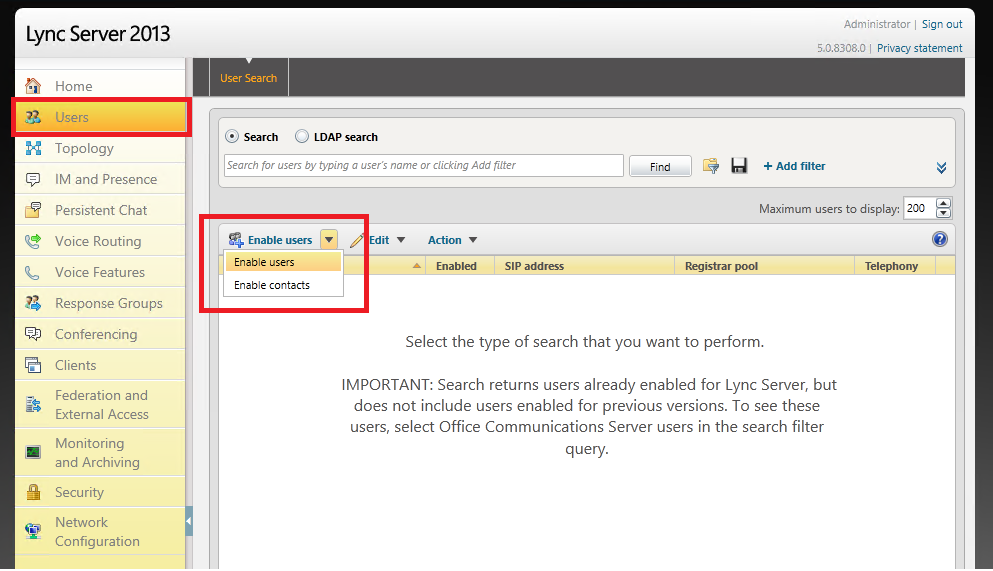Open saved query folder icon next to Find
This screenshot has height=571, width=993.
click(x=711, y=166)
